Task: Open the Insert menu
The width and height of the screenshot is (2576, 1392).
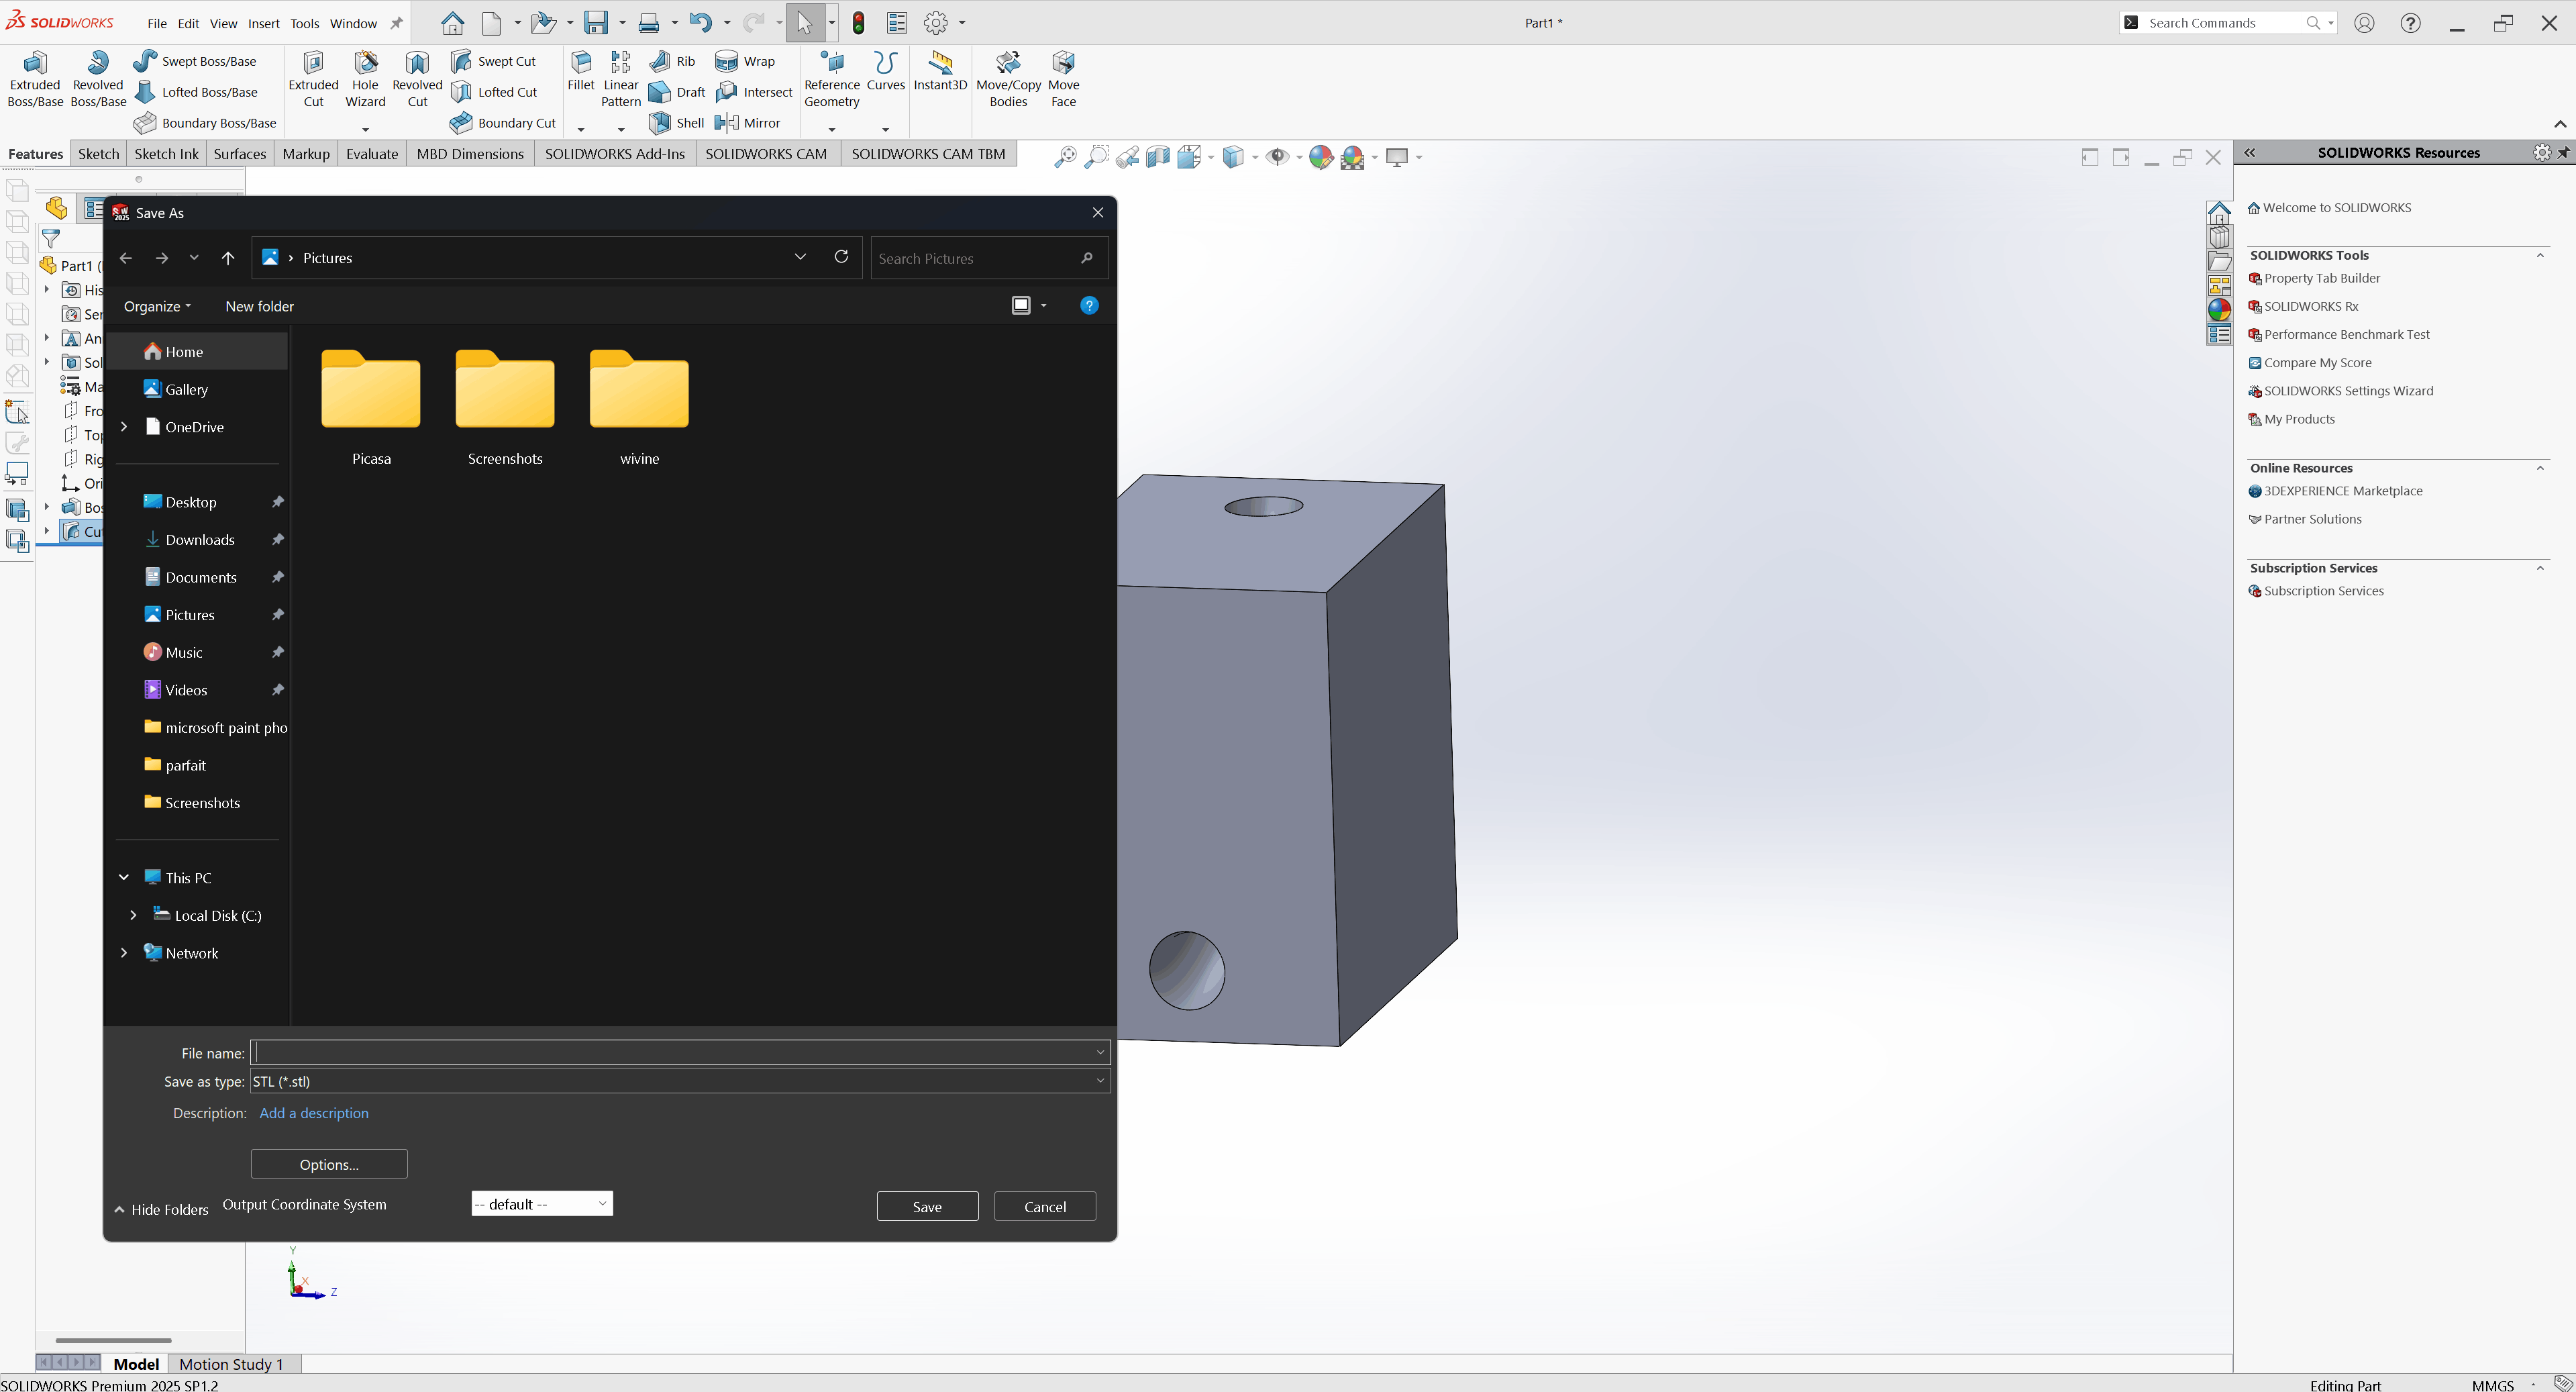Action: click(264, 23)
